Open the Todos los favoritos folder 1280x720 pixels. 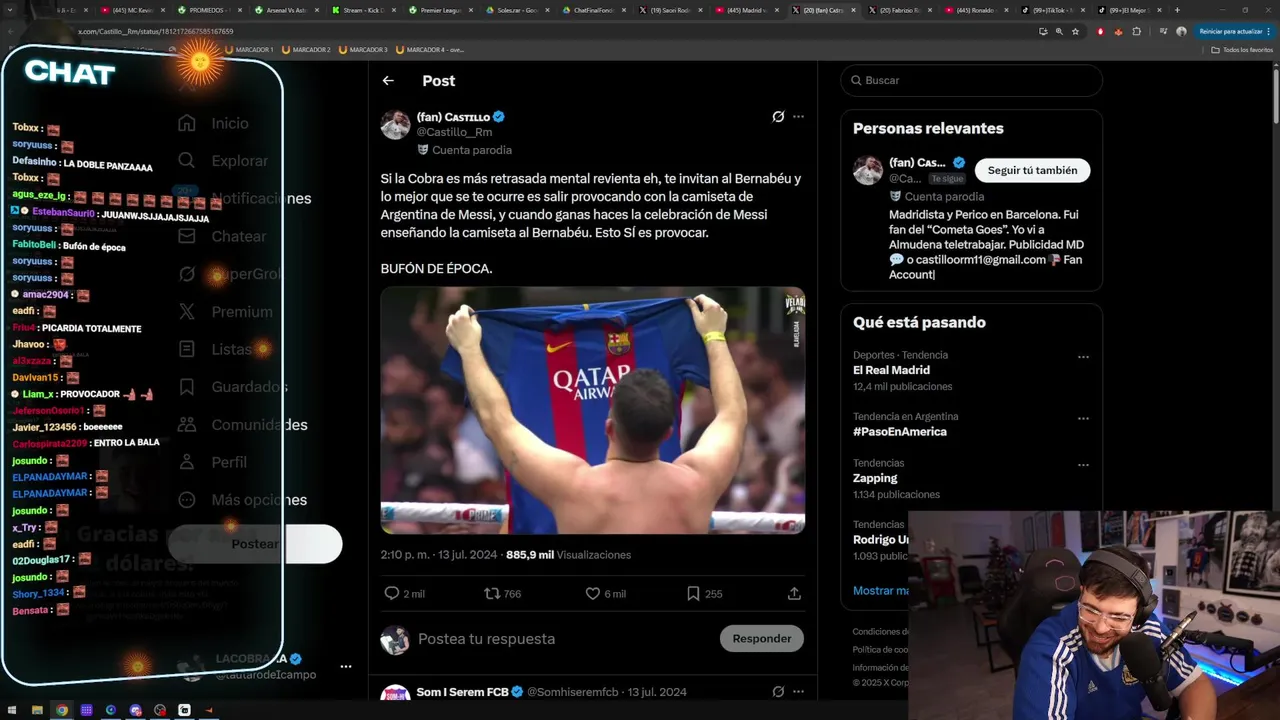click(1242, 49)
